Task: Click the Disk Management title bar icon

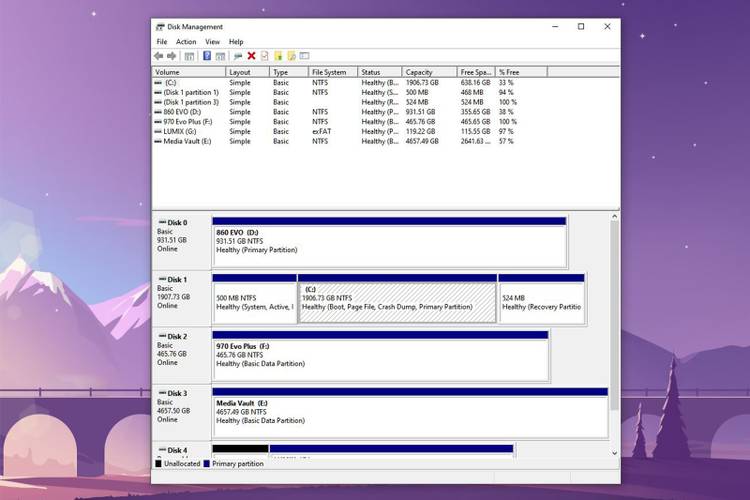Action: (160, 27)
